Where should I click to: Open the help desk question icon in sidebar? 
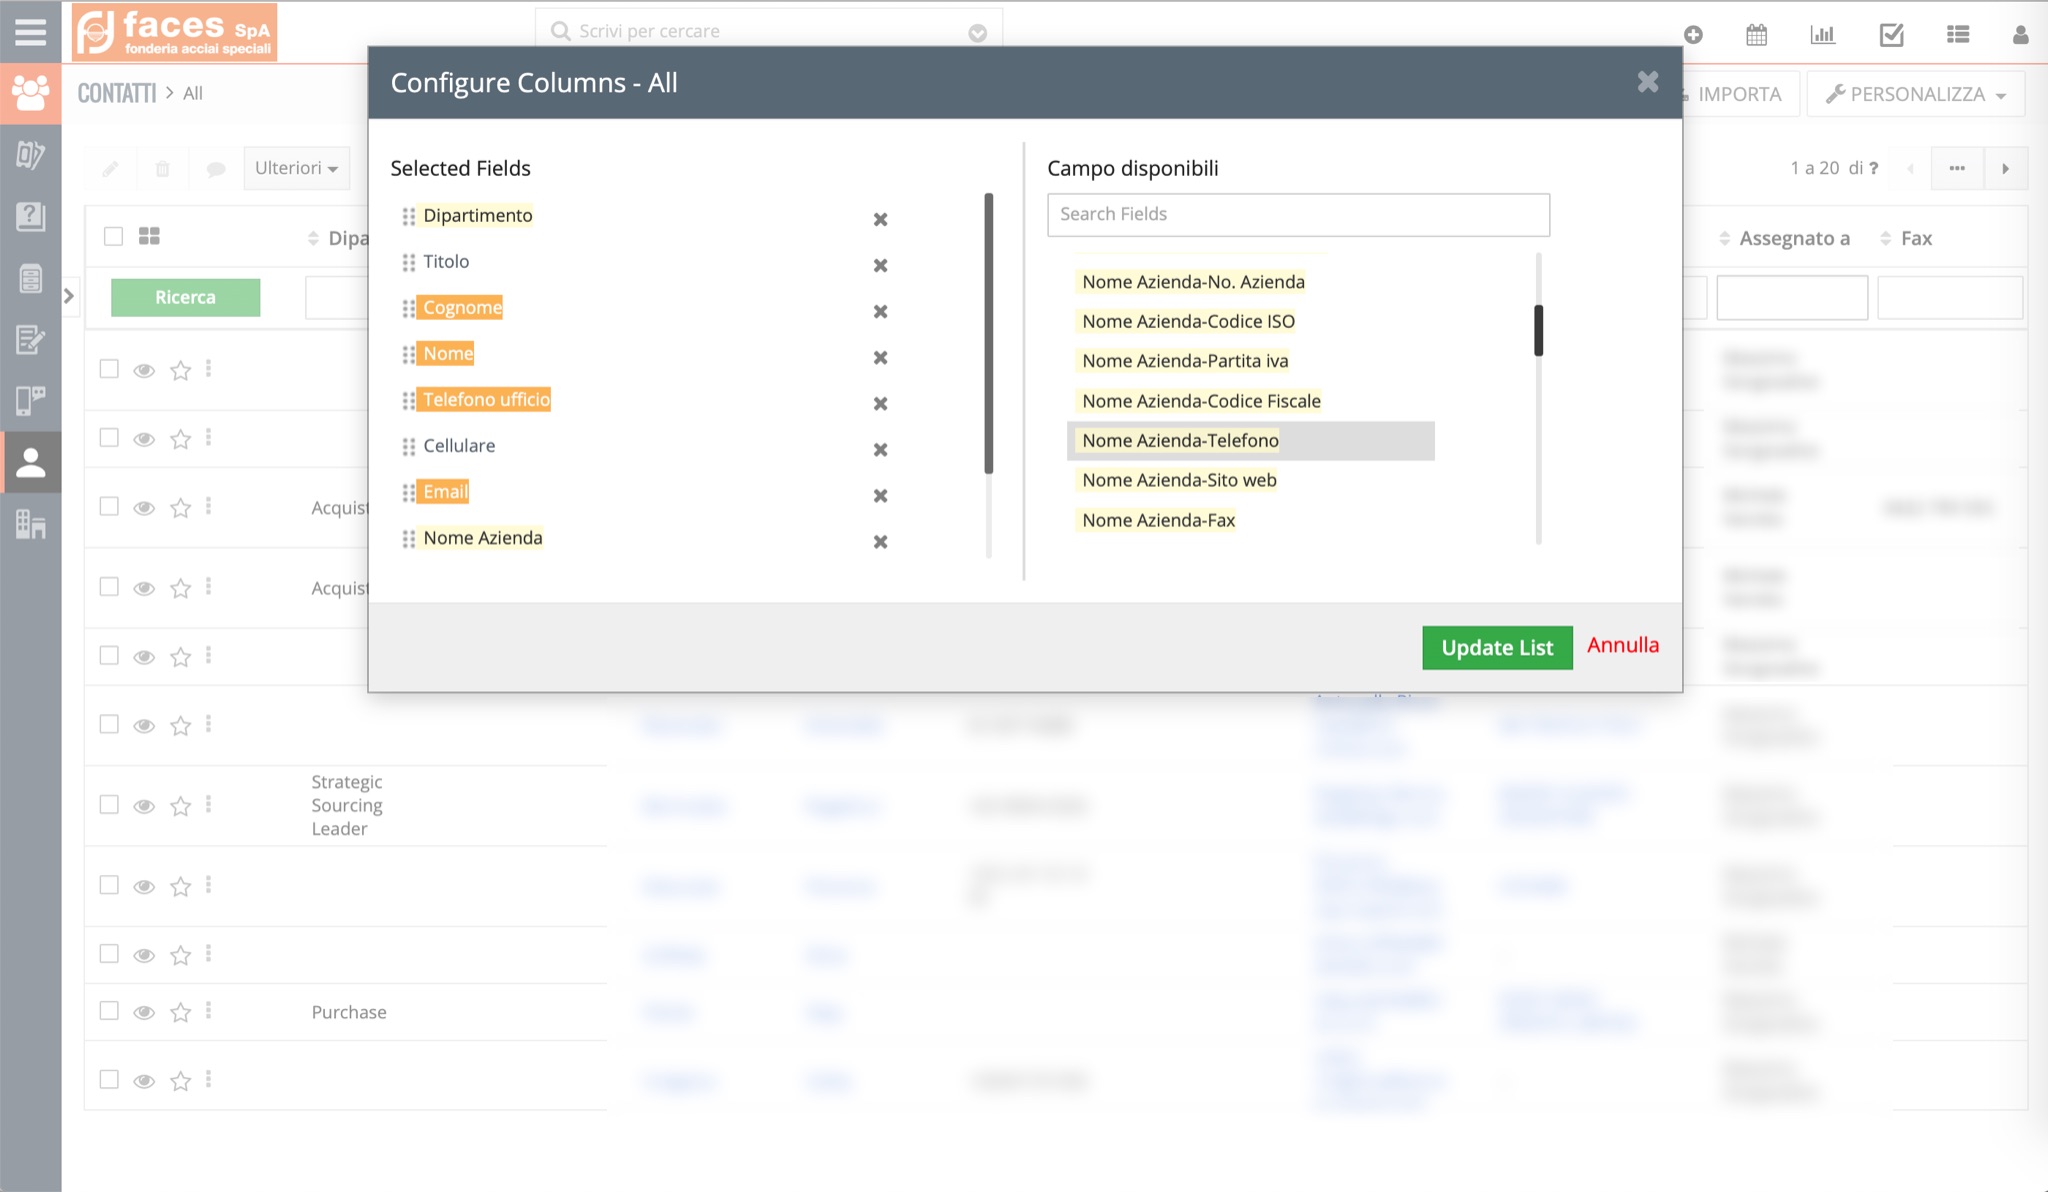30,216
